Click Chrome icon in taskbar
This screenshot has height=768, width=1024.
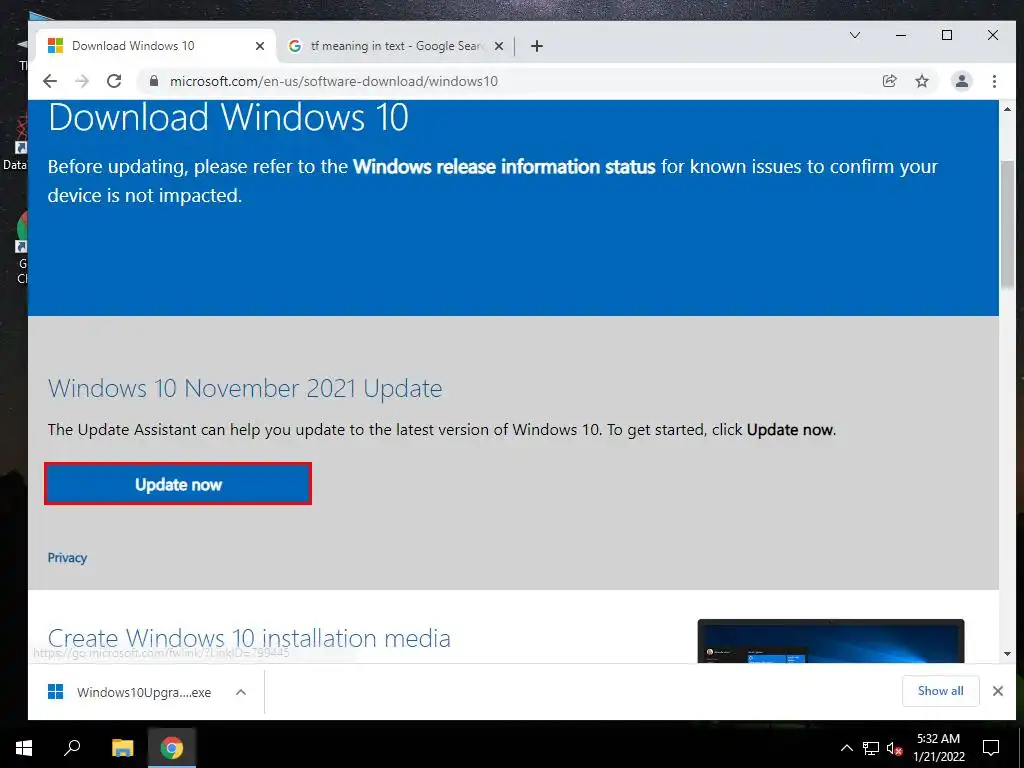pyautogui.click(x=172, y=748)
